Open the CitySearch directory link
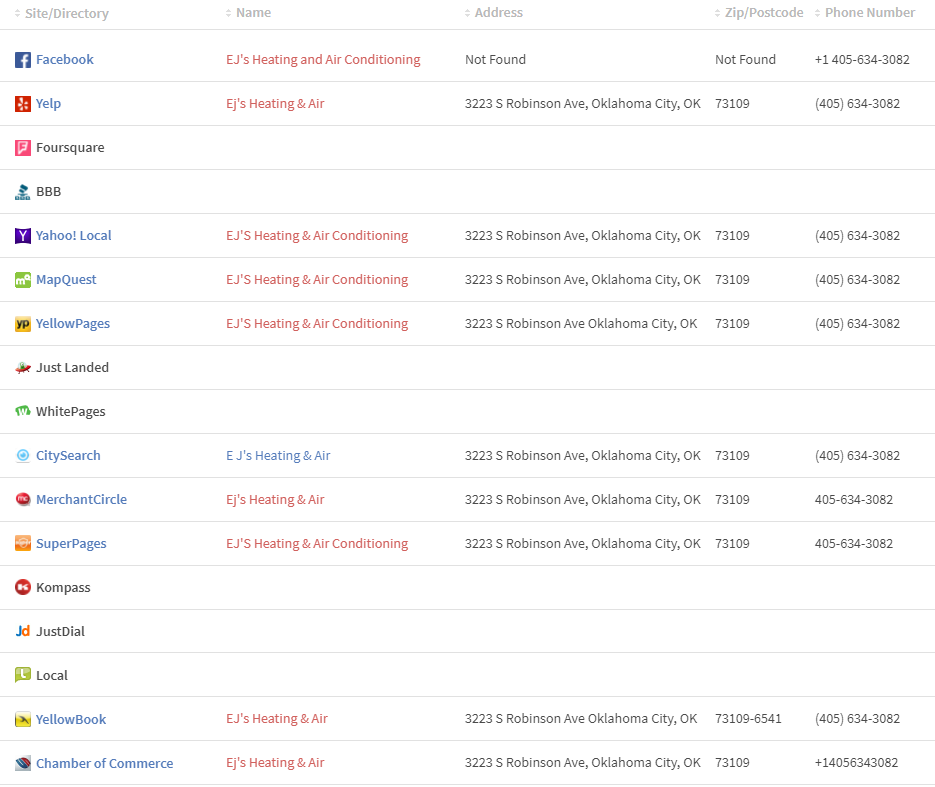935x787 pixels. (68, 456)
